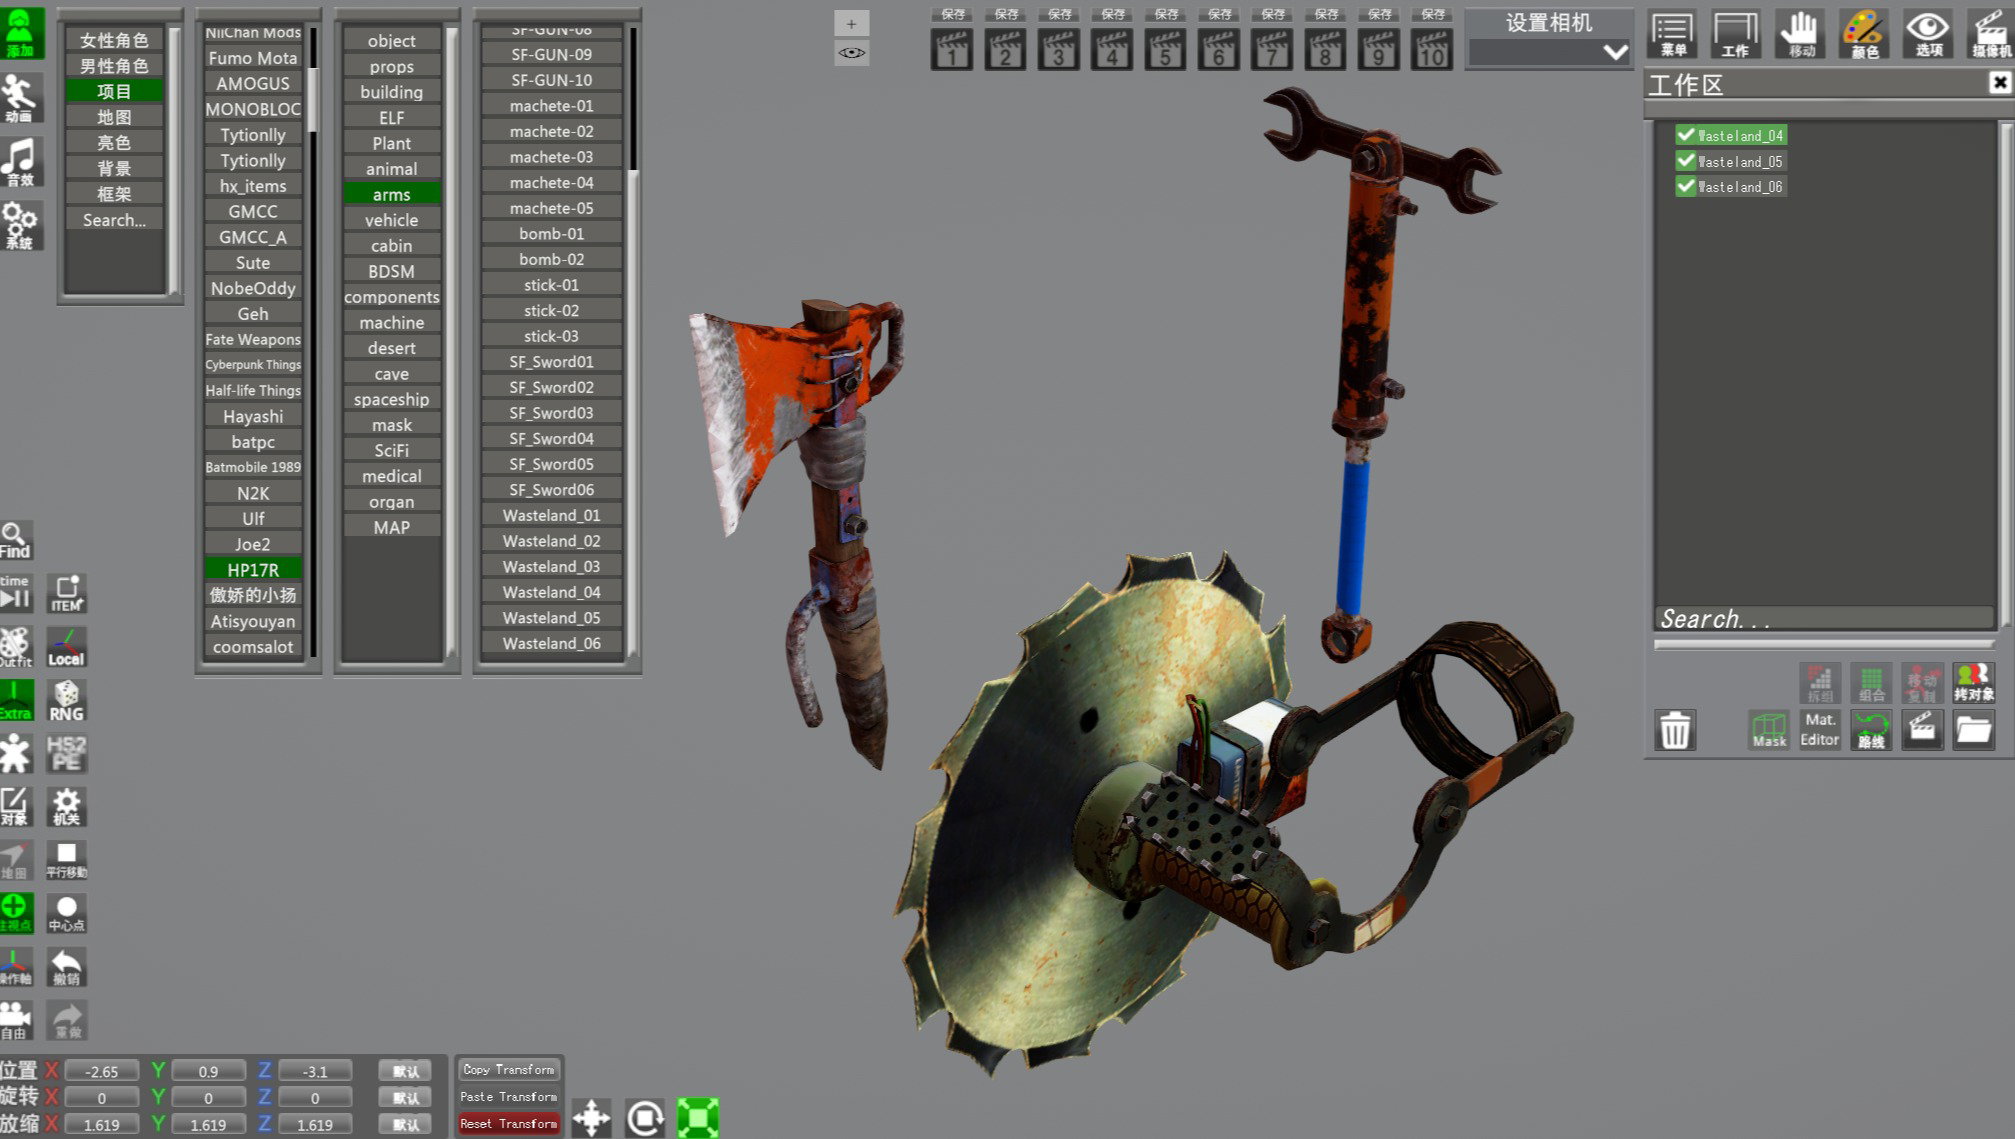This screenshot has width=2015, height=1139.
Task: Click the Copy Transform button
Action: click(509, 1070)
